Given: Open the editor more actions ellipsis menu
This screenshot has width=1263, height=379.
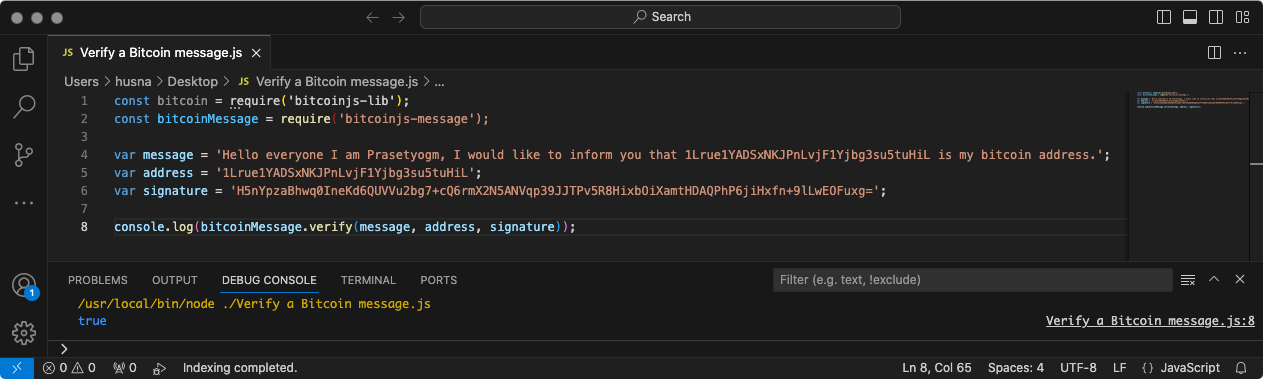Looking at the screenshot, I should (1241, 52).
